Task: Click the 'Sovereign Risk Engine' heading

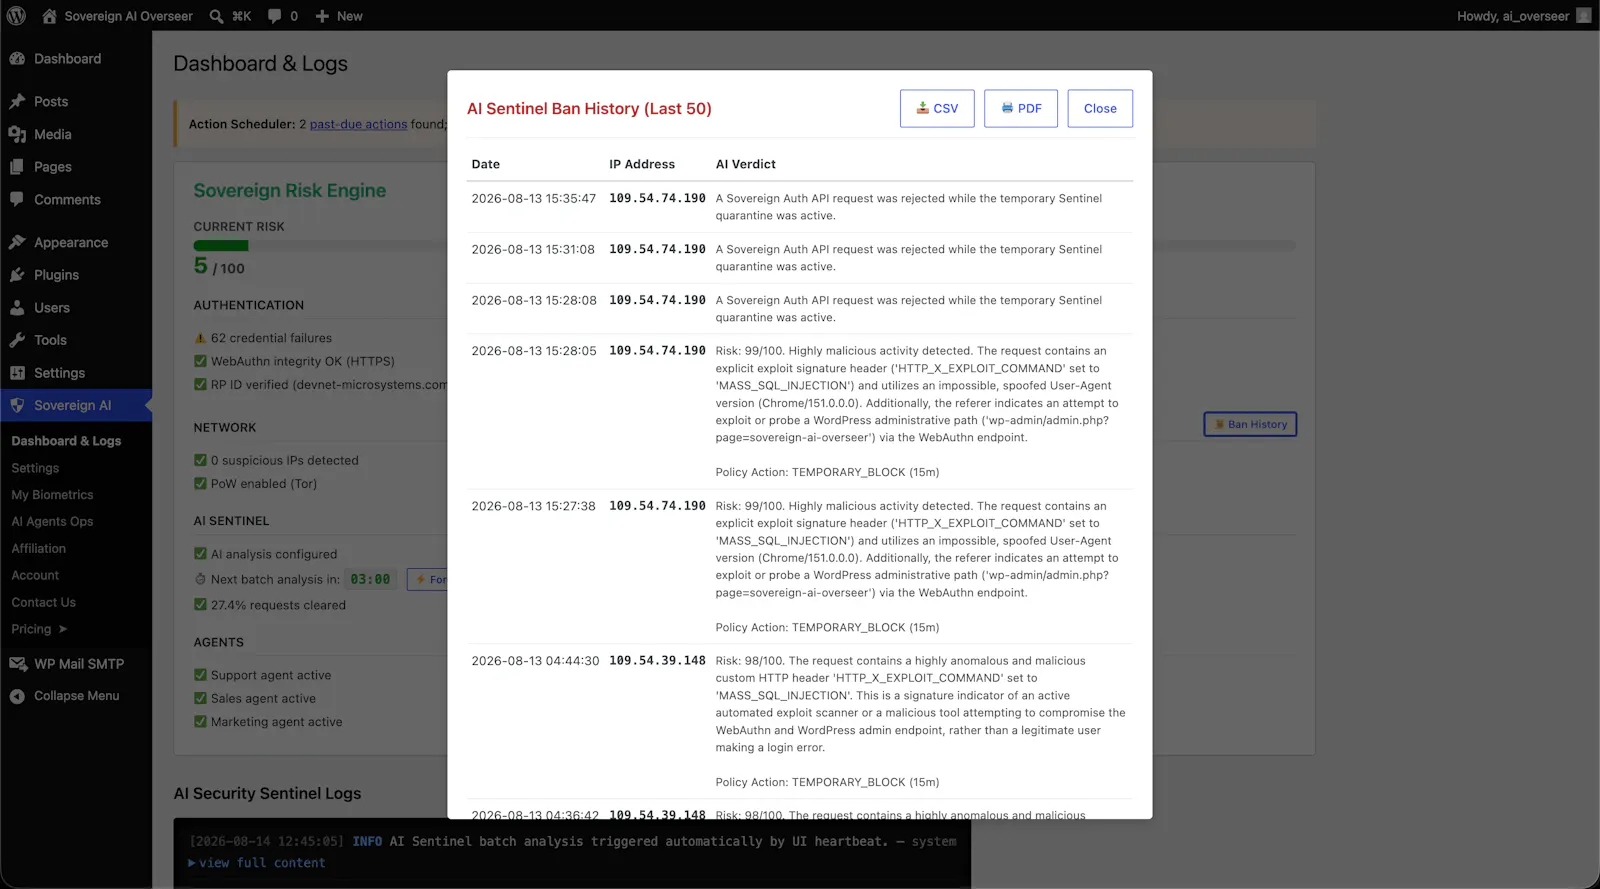Action: (290, 191)
